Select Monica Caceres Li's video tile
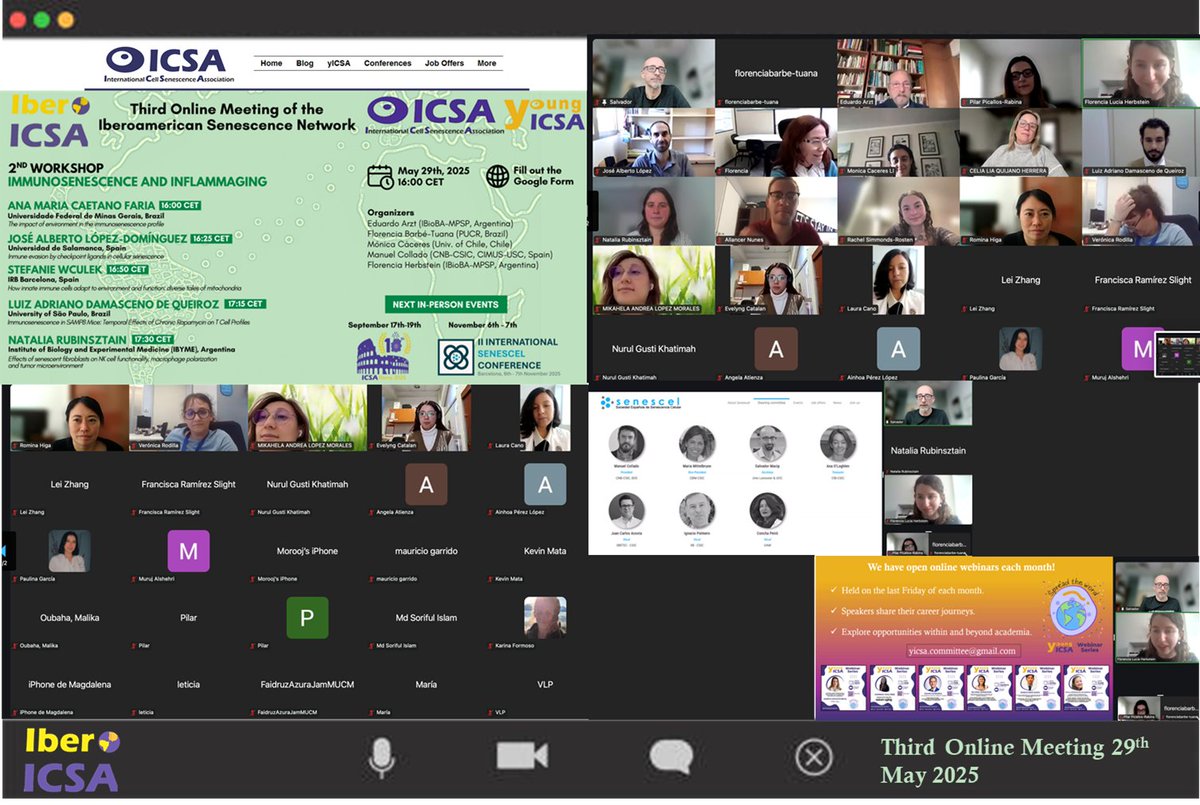Image resolution: width=1200 pixels, height=805 pixels. pyautogui.click(x=897, y=142)
